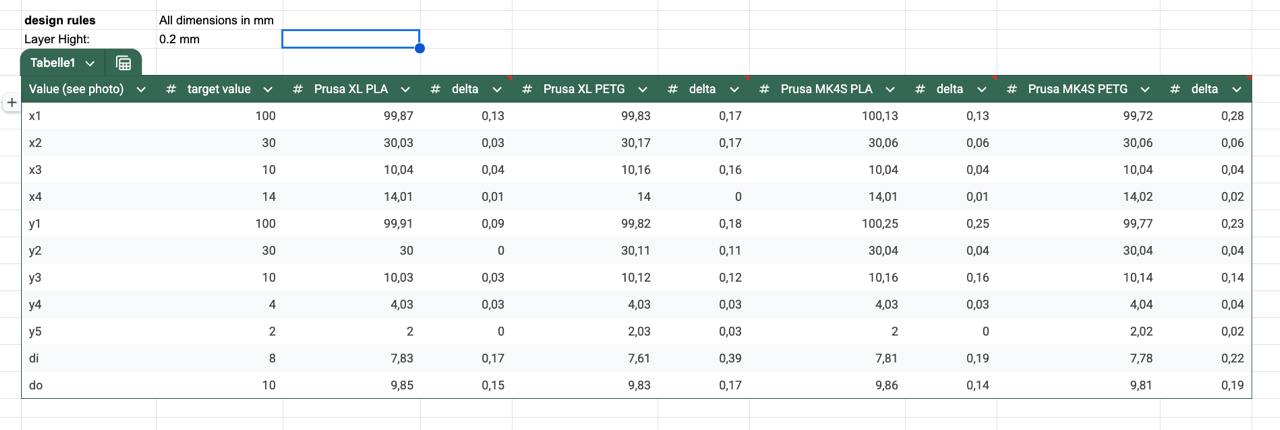Viewport: 1280px width, 430px height.
Task: Click the # type icon for Prusa MK4S PETG
Action: click(1012, 89)
